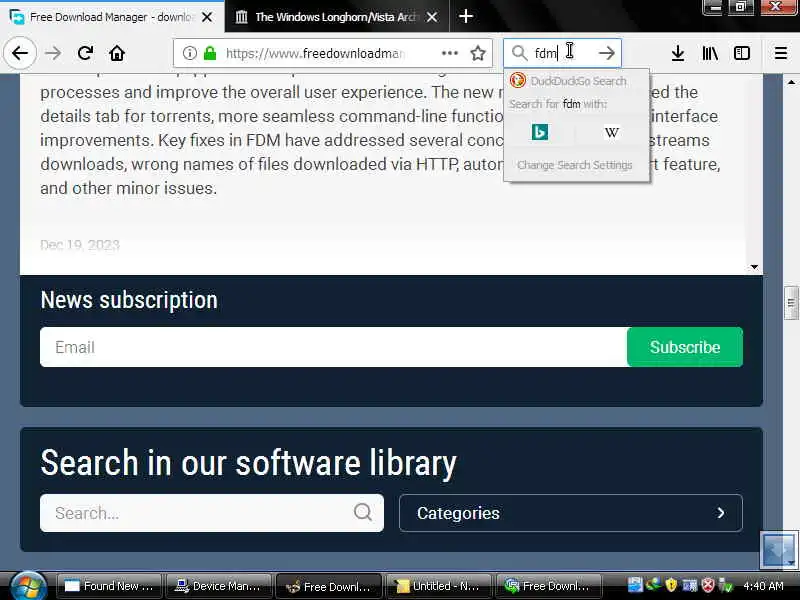
Task: Switch to Untitled Notepad taskbar button
Action: tap(439, 586)
